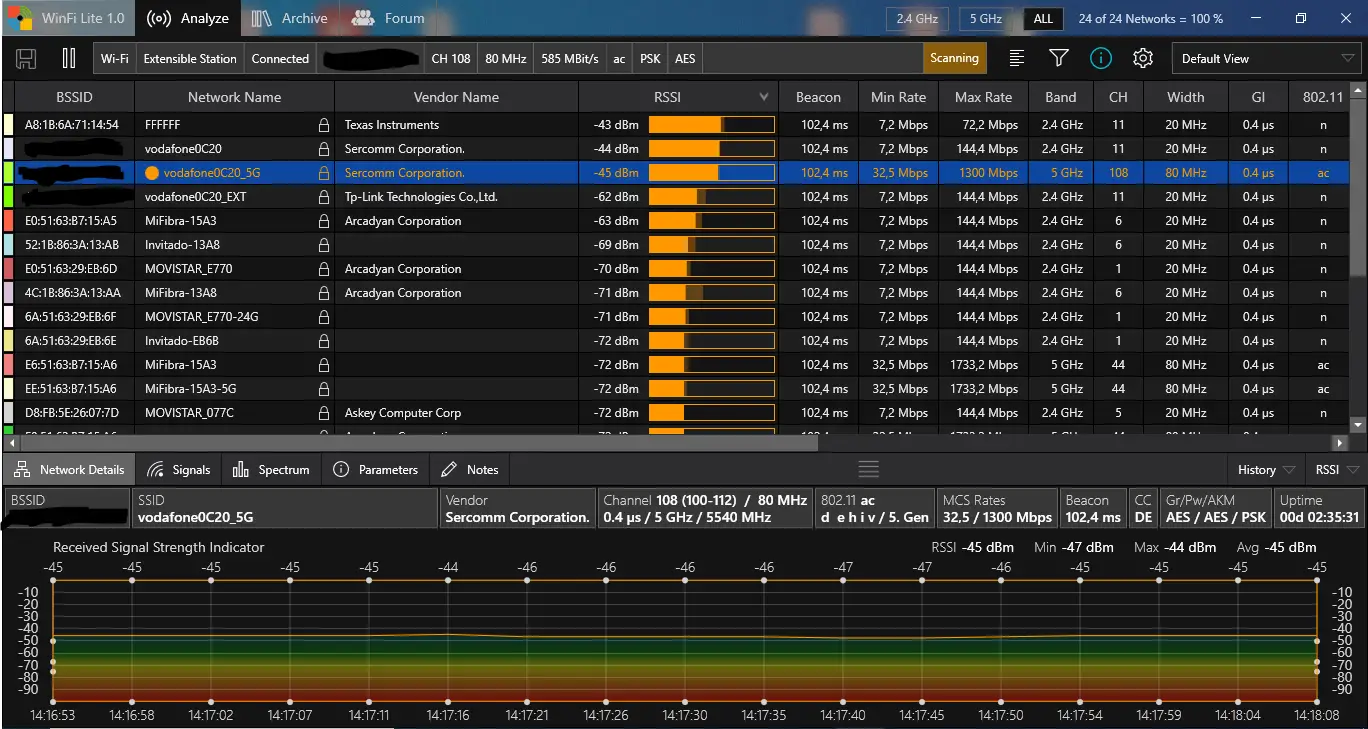Switch to the Spectrum tab
The image size is (1368, 729).
[271, 469]
